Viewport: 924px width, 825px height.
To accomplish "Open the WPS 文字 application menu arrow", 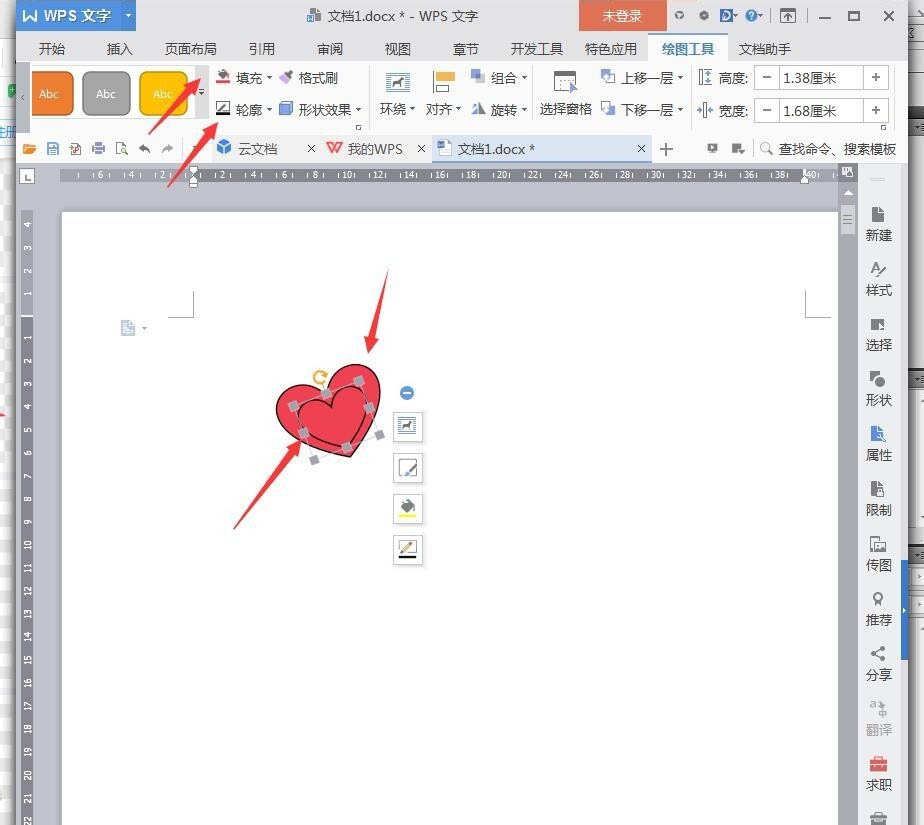I will tap(128, 15).
